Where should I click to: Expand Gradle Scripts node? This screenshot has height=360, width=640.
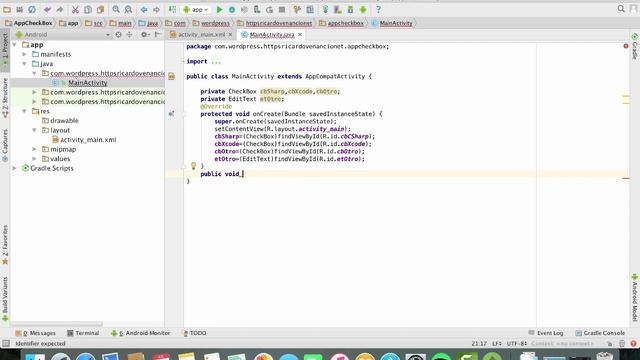15,168
